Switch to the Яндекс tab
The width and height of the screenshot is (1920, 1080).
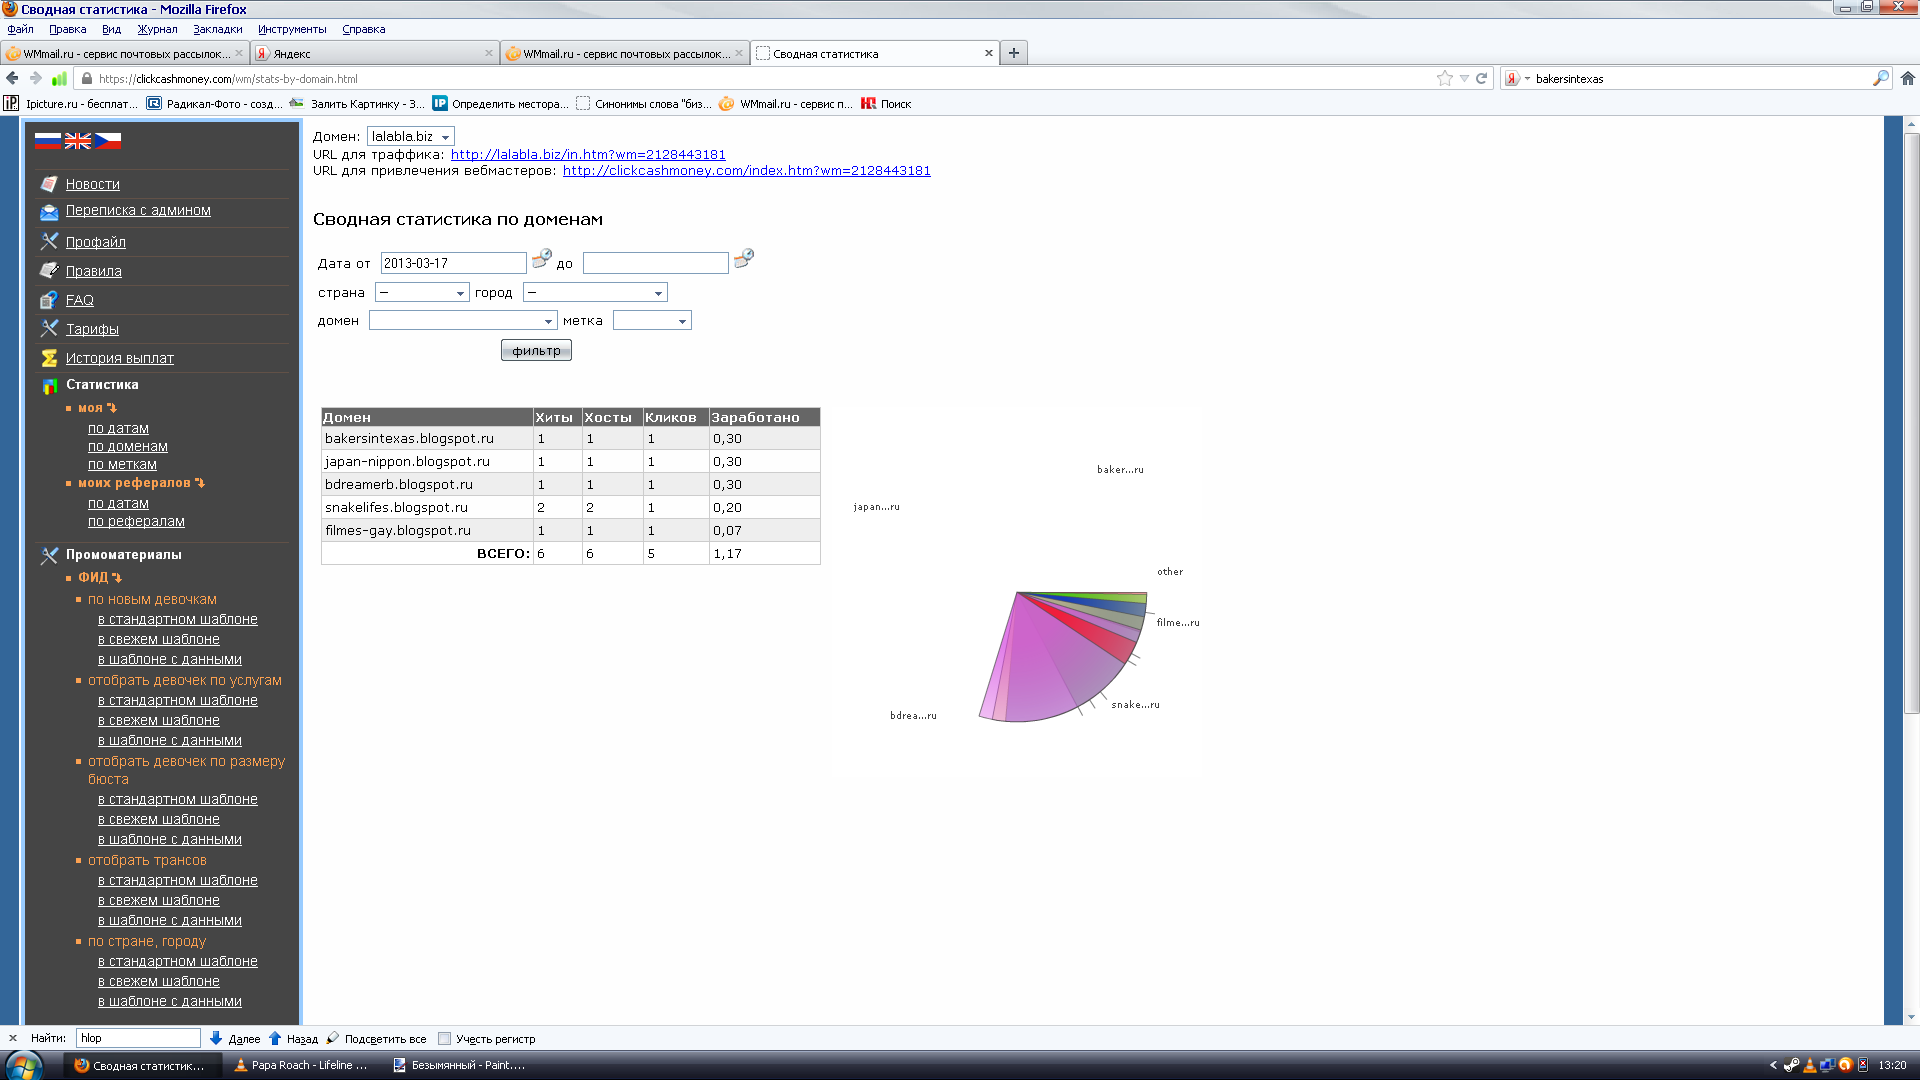pos(375,53)
